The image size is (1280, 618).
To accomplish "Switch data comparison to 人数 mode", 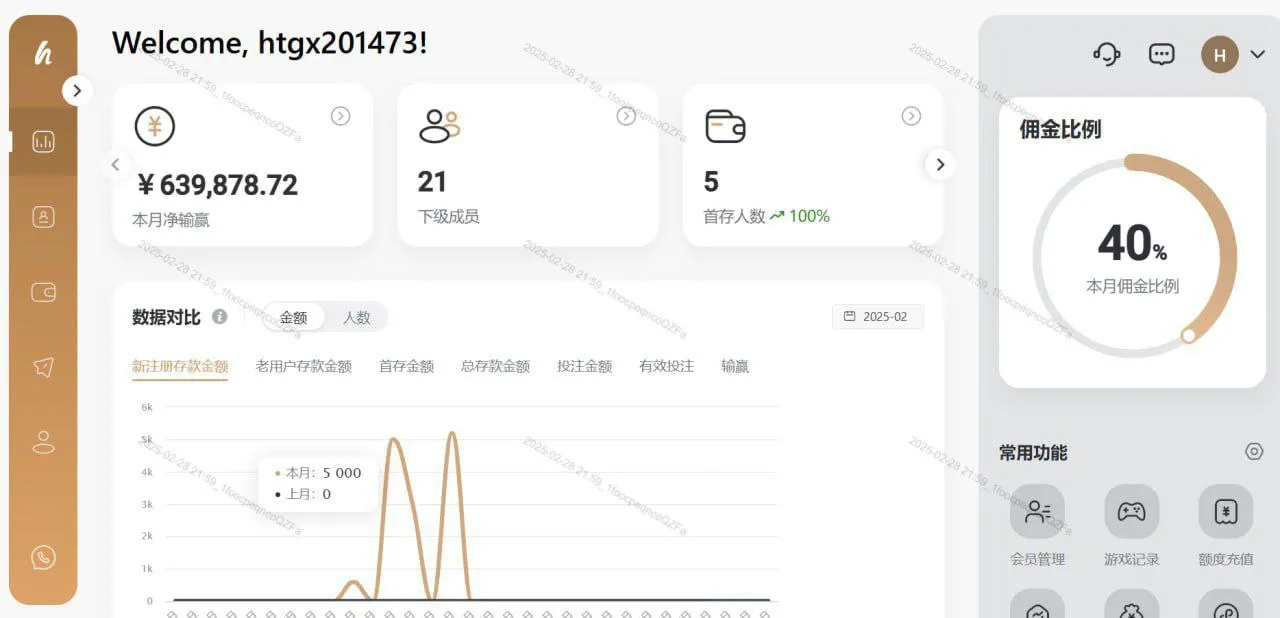I will click(x=357, y=317).
